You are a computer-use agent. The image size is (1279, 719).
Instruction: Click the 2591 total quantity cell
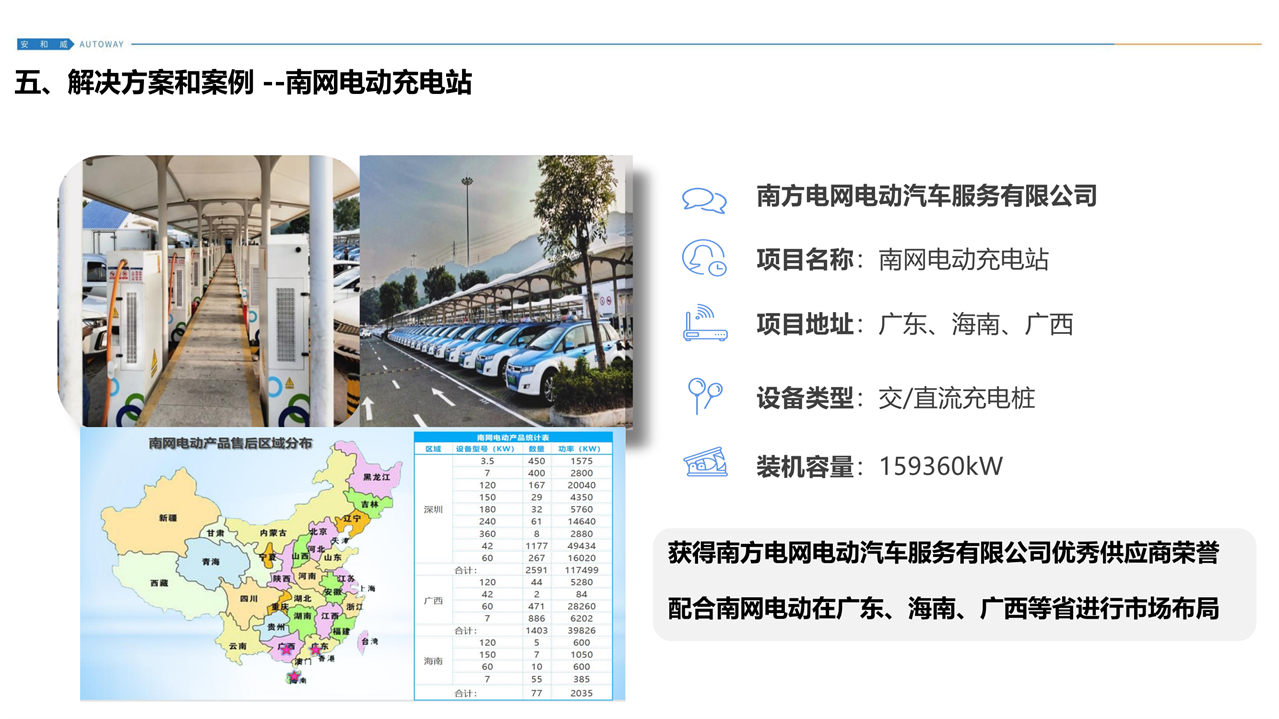click(537, 570)
